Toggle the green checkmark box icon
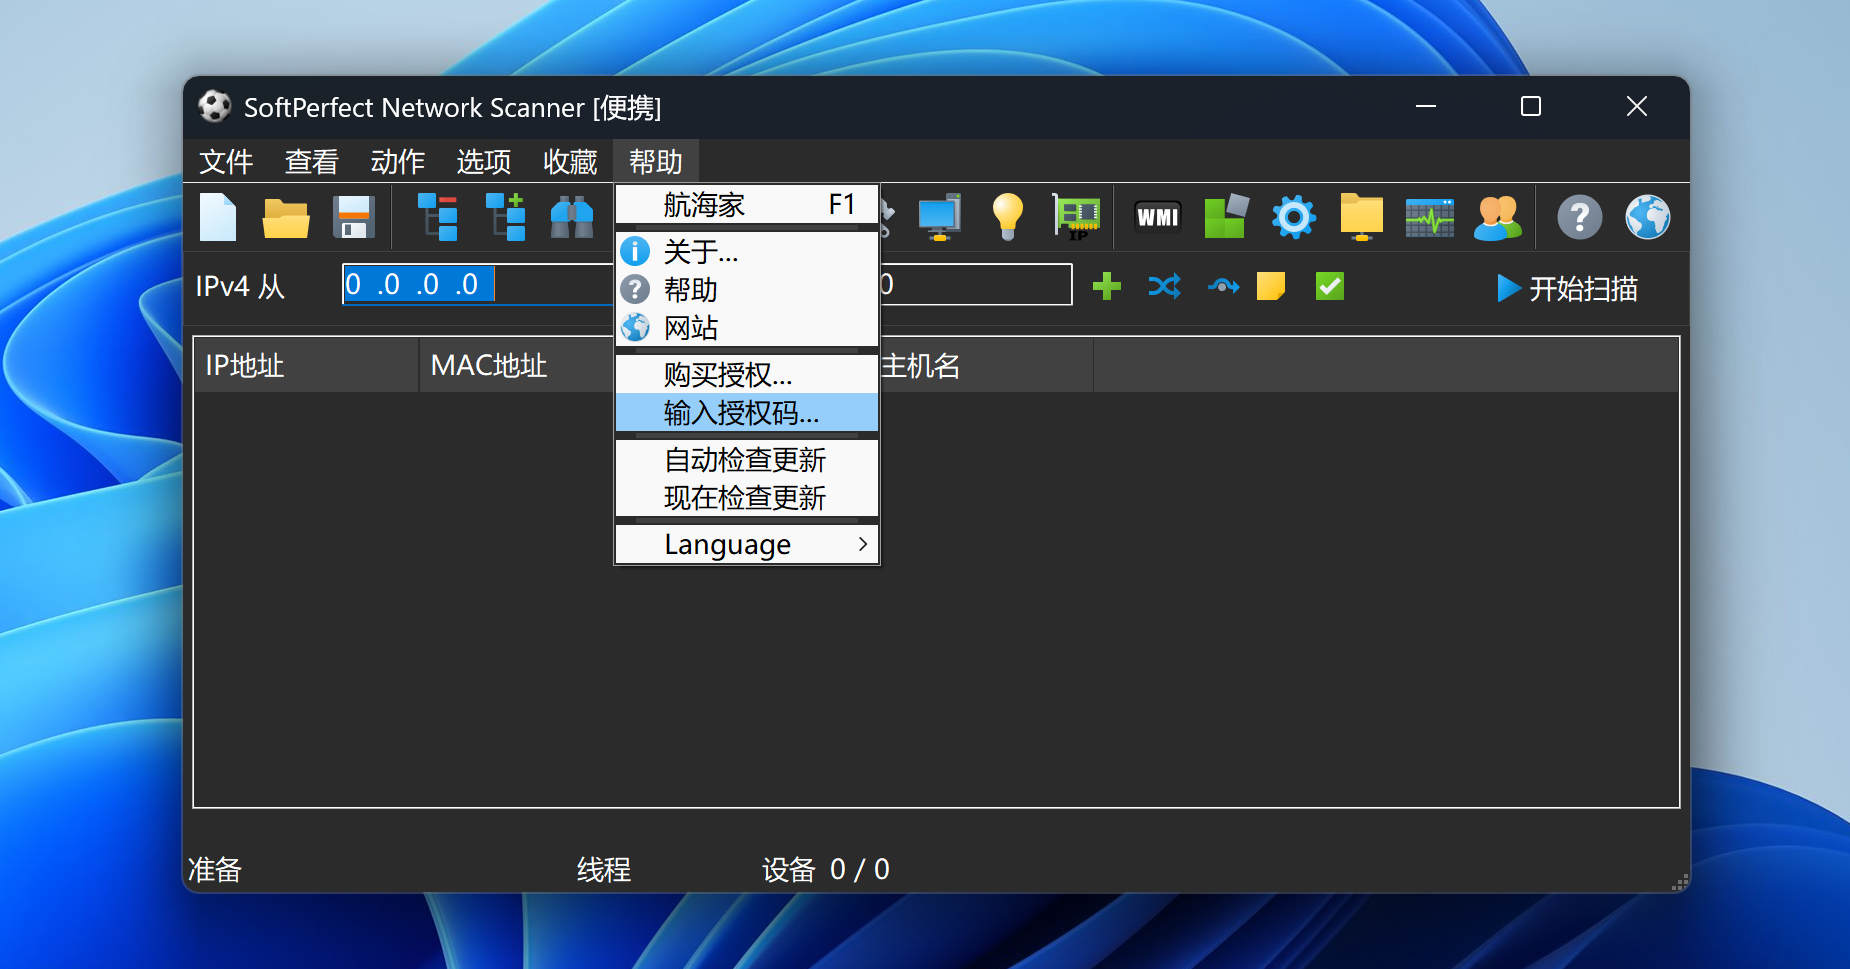 click(1329, 287)
